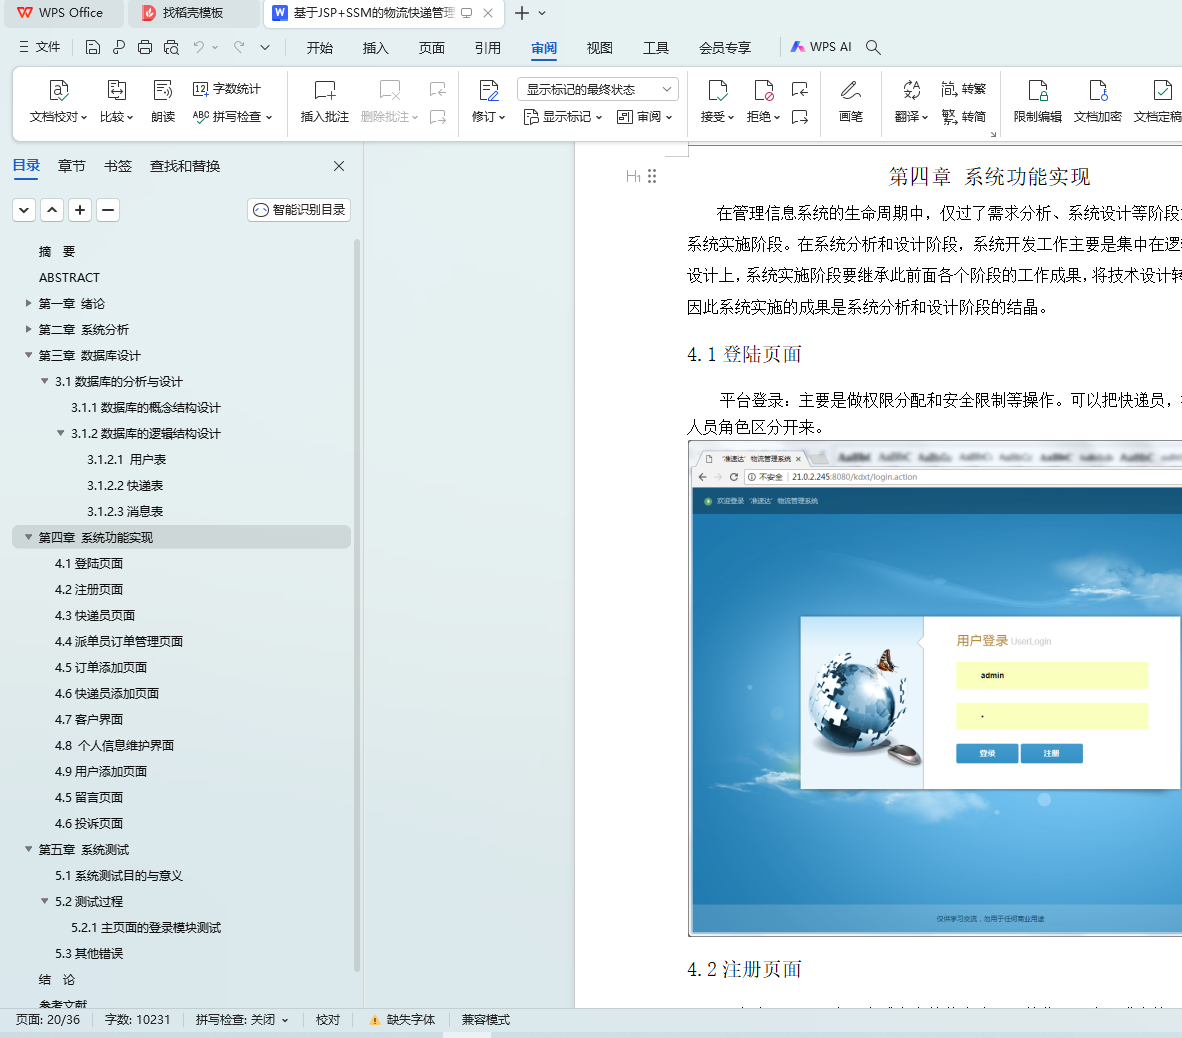Open the 比较 compare documents tool
The width and height of the screenshot is (1182, 1038).
[116, 101]
